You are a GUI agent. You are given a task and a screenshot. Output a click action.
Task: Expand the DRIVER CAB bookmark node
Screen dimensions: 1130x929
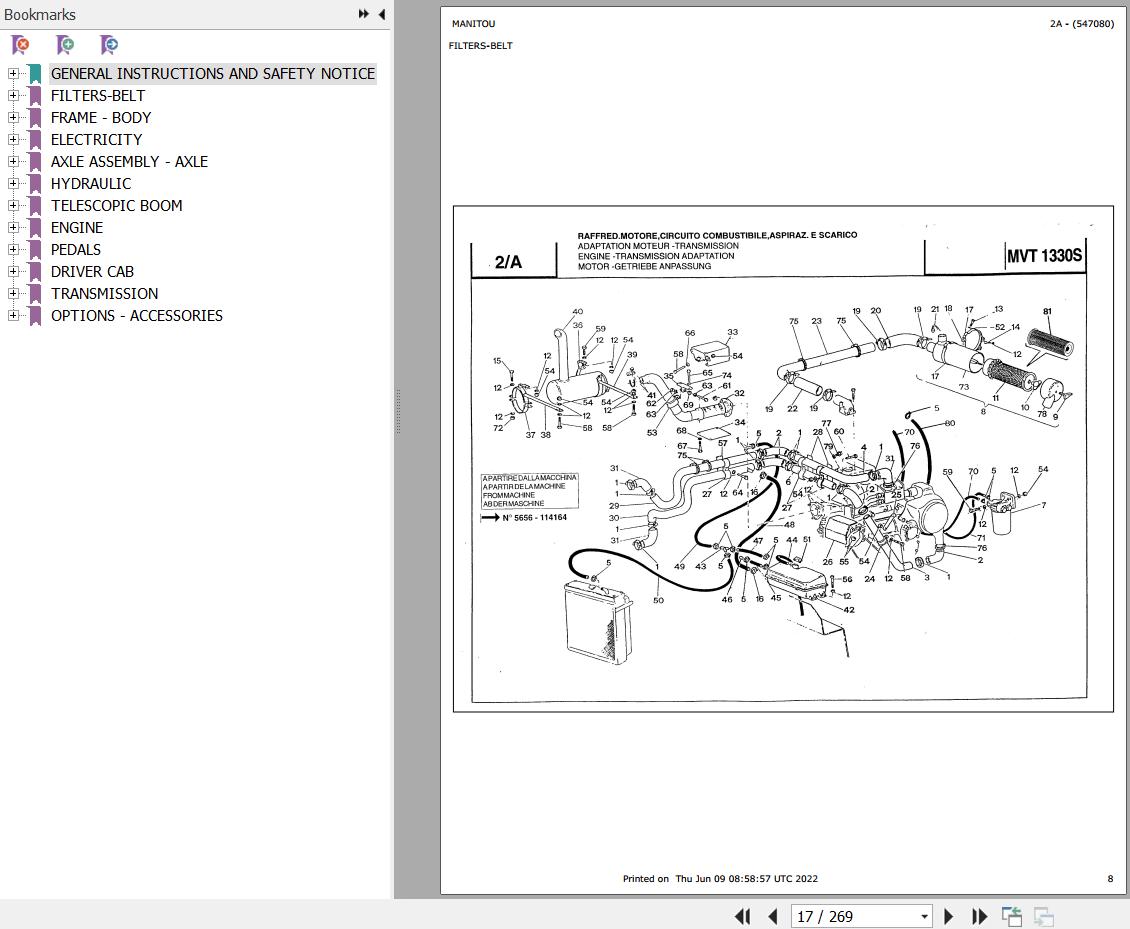tap(13, 271)
